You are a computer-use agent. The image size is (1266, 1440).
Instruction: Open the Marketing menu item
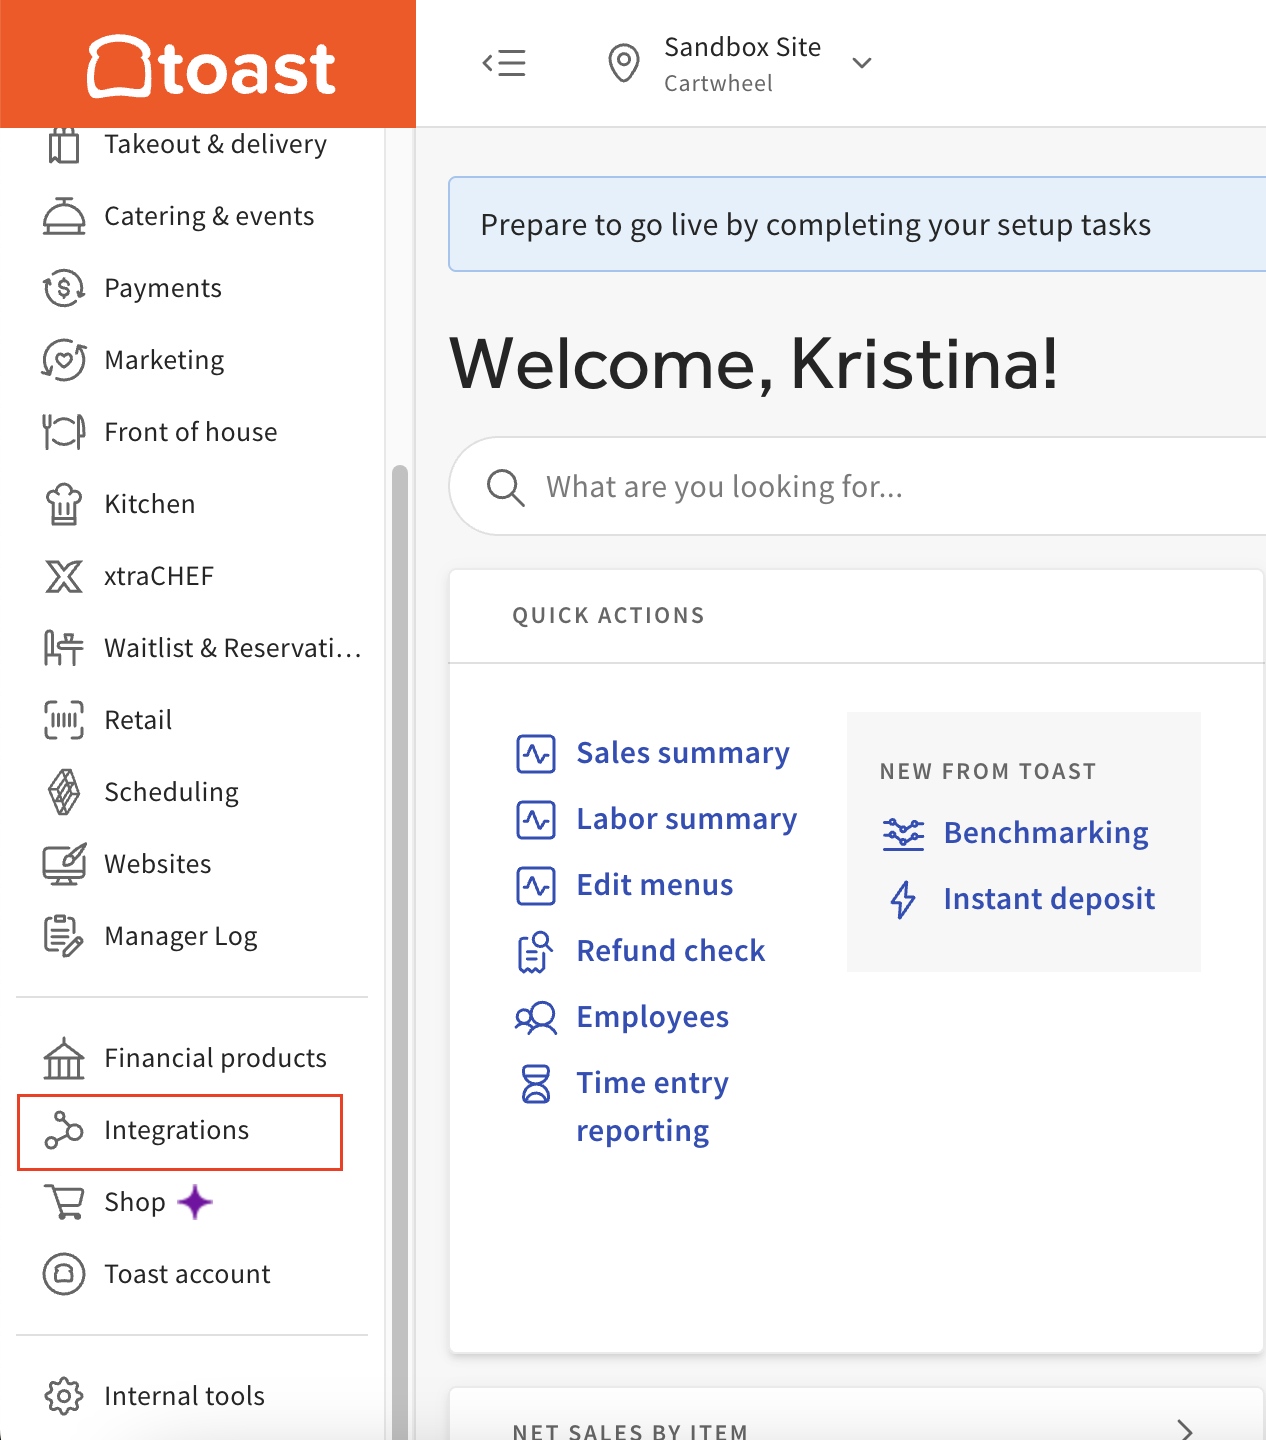164,360
